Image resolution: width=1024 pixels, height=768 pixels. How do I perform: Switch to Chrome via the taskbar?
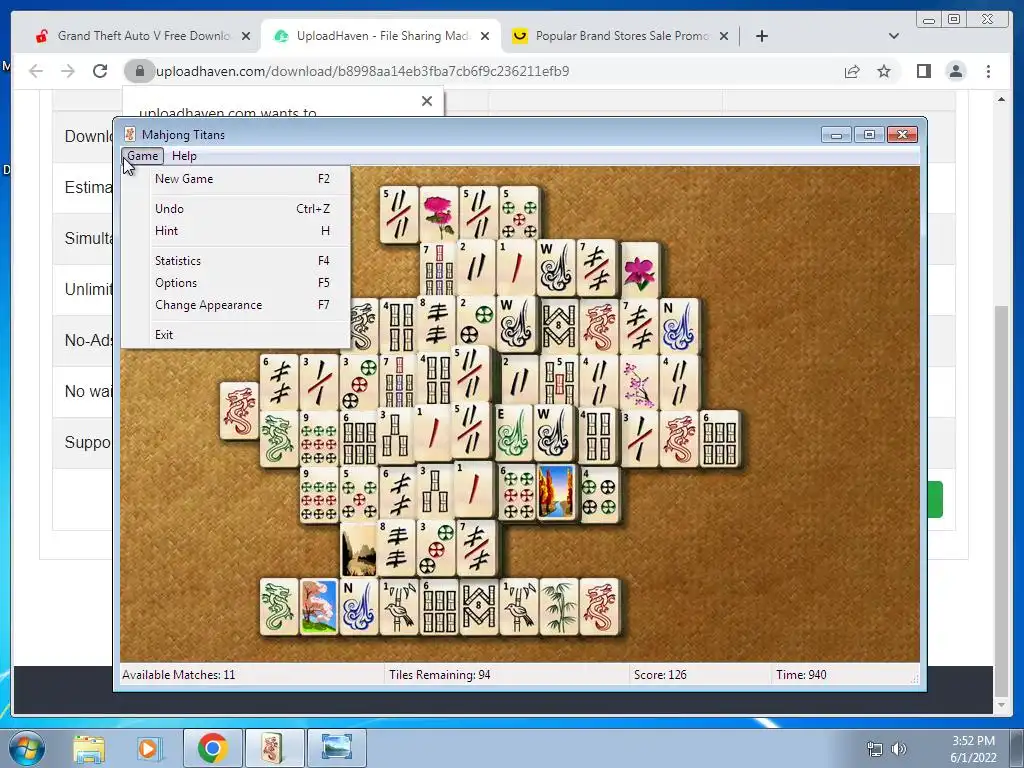(x=212, y=748)
